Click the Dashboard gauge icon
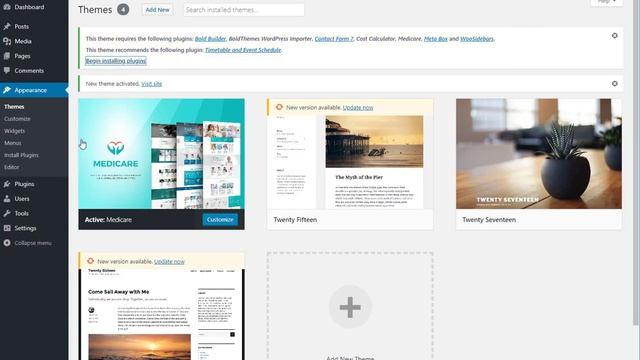Image resolution: width=640 pixels, height=360 pixels. [x=7, y=7]
